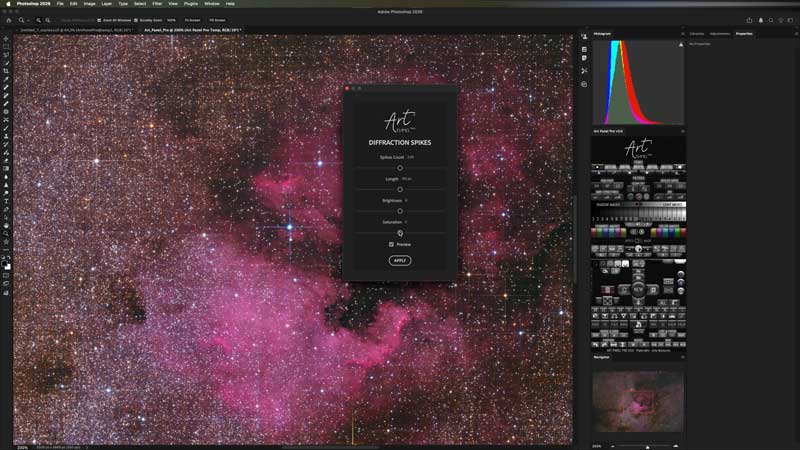Click the Home icon in the options bar

pyautogui.click(x=7, y=19)
